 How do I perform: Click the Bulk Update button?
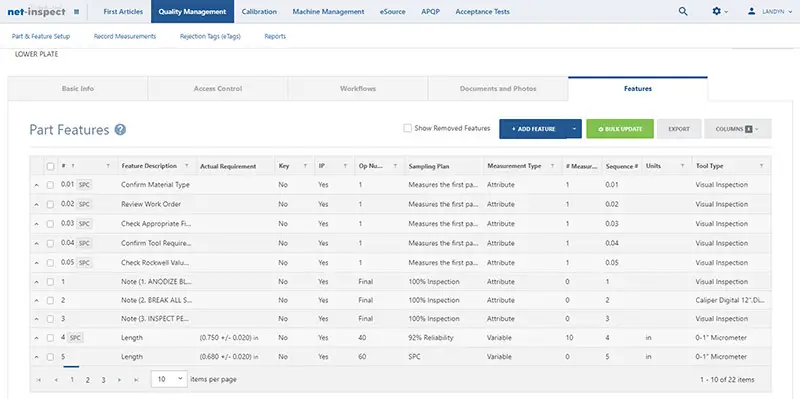(x=620, y=129)
